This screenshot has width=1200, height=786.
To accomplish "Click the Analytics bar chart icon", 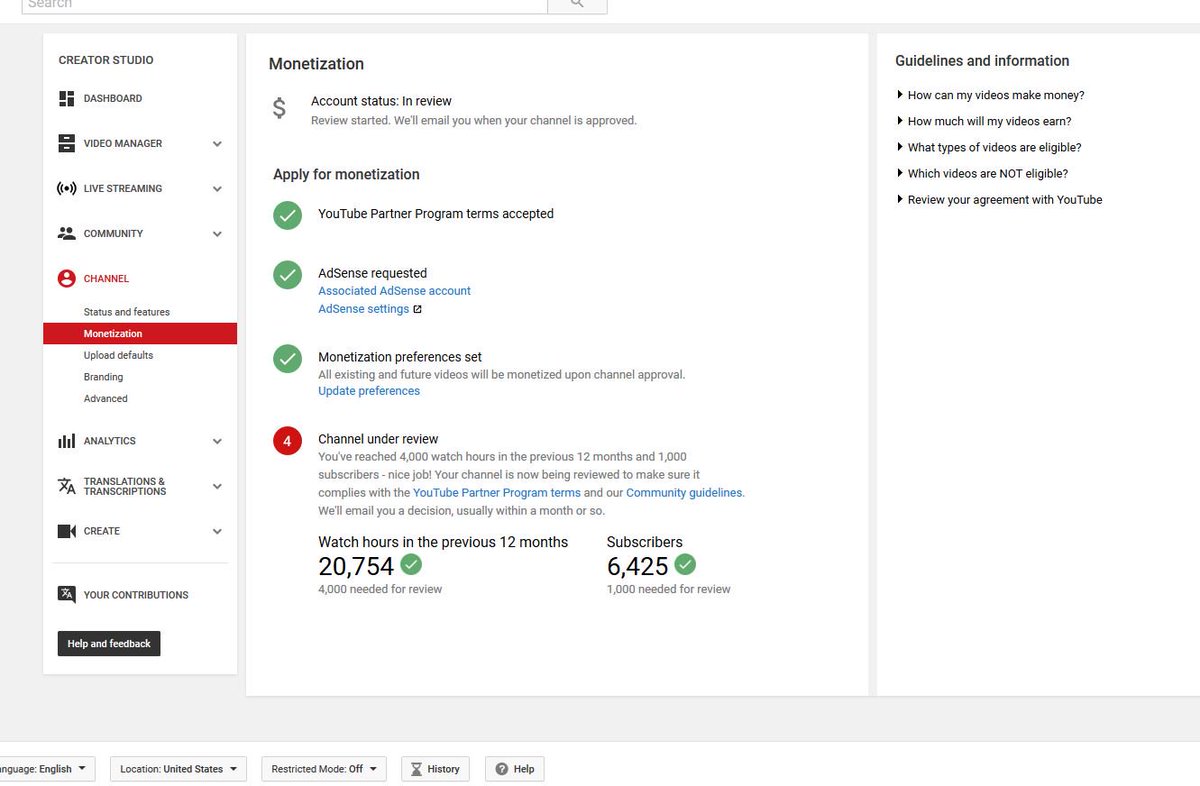I will coord(67,441).
